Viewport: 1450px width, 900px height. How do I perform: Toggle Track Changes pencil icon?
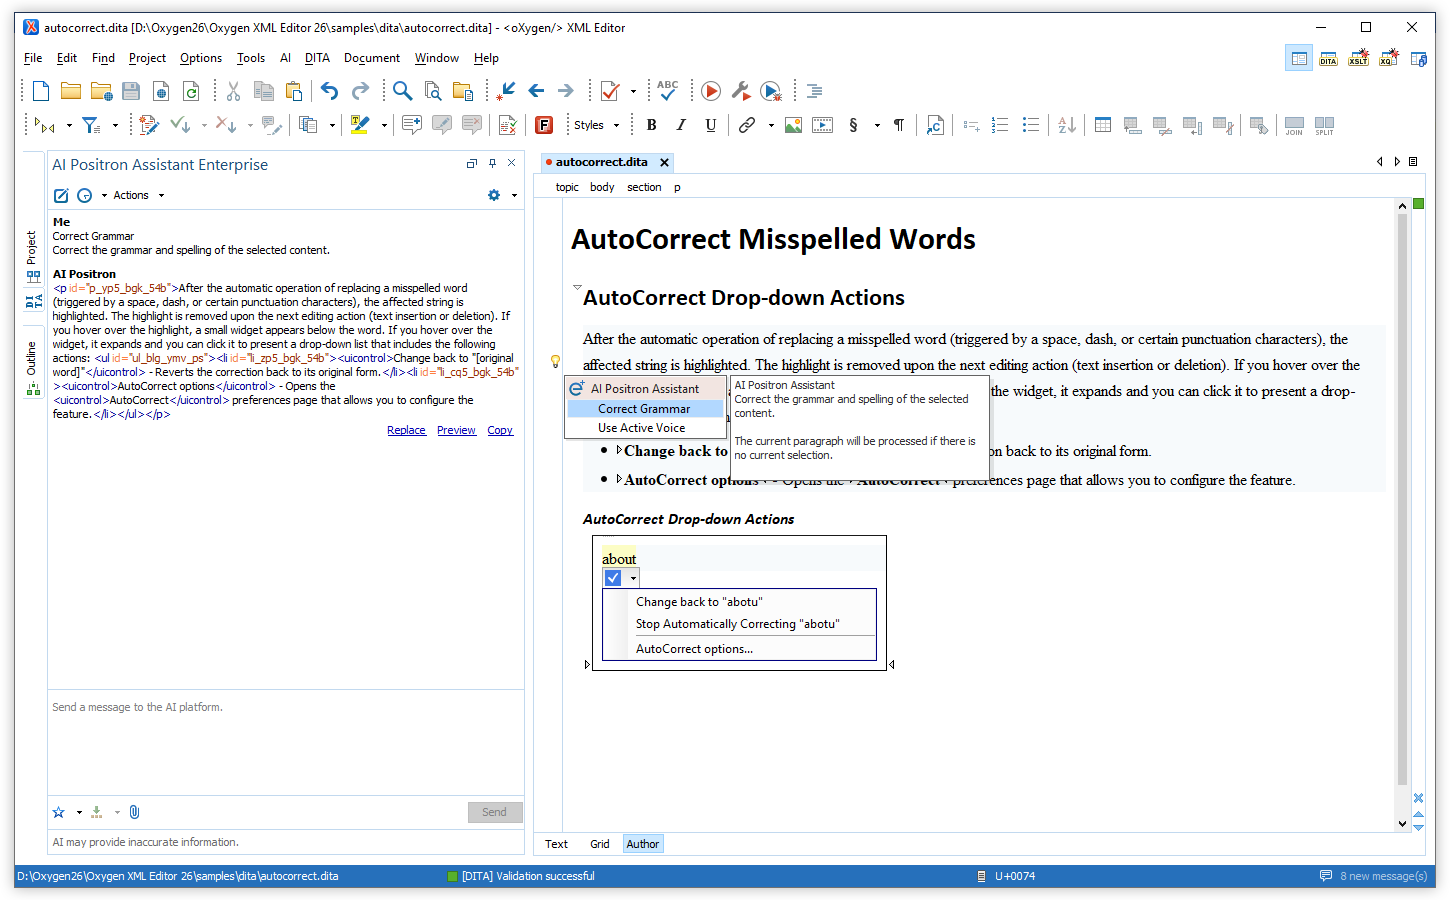149,125
